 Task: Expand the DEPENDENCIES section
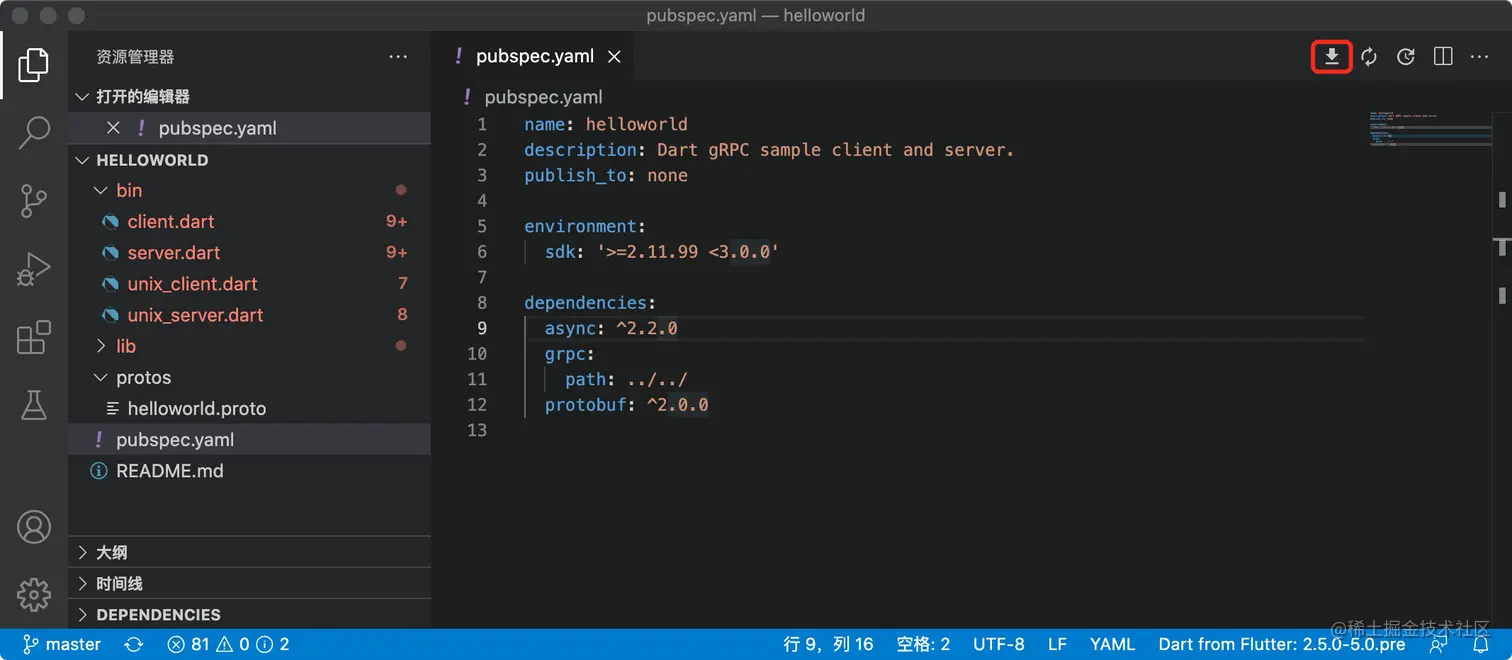coord(250,614)
